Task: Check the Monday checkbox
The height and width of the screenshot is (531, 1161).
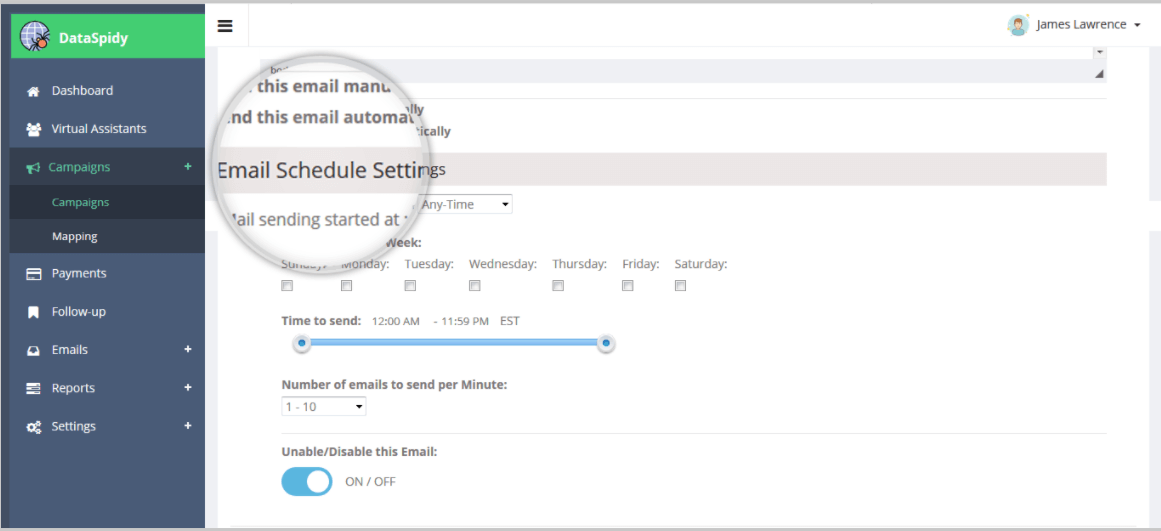Action: point(347,286)
